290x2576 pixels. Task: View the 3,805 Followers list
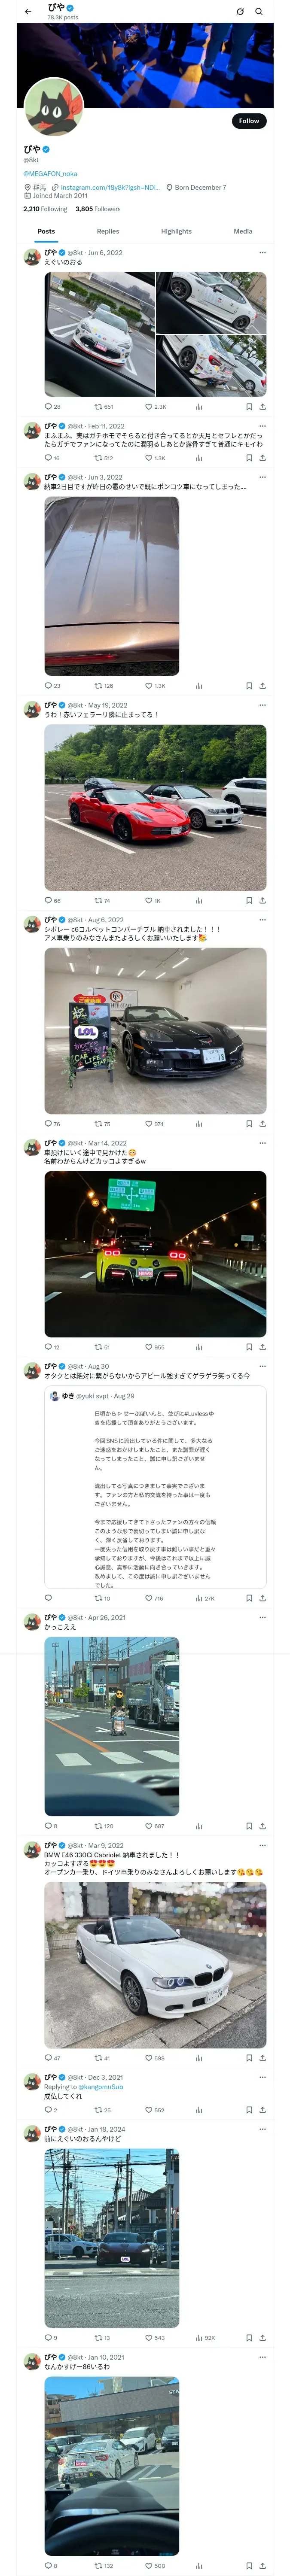98,209
